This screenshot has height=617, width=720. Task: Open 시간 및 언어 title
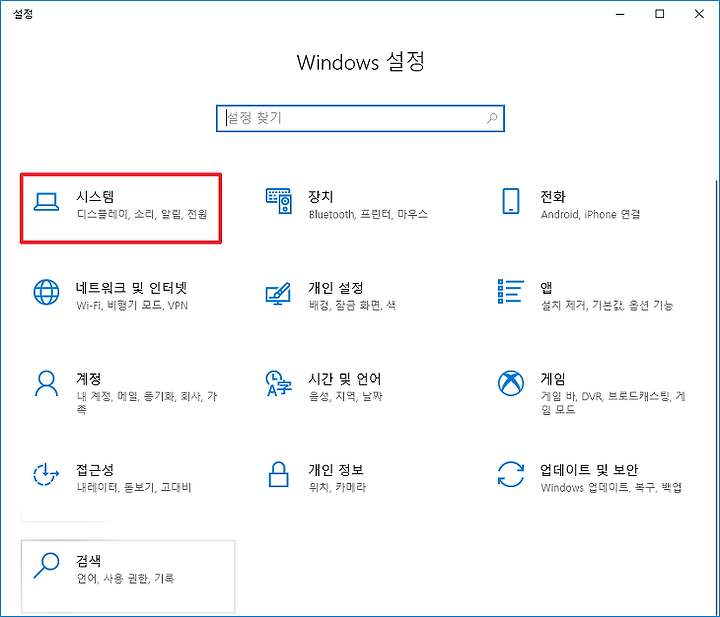point(344,379)
